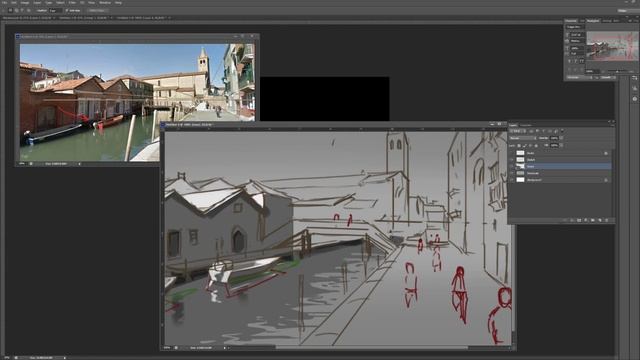The height and width of the screenshot is (360, 640).
Task: Open the Filter menu
Action: click(x=72, y=3)
